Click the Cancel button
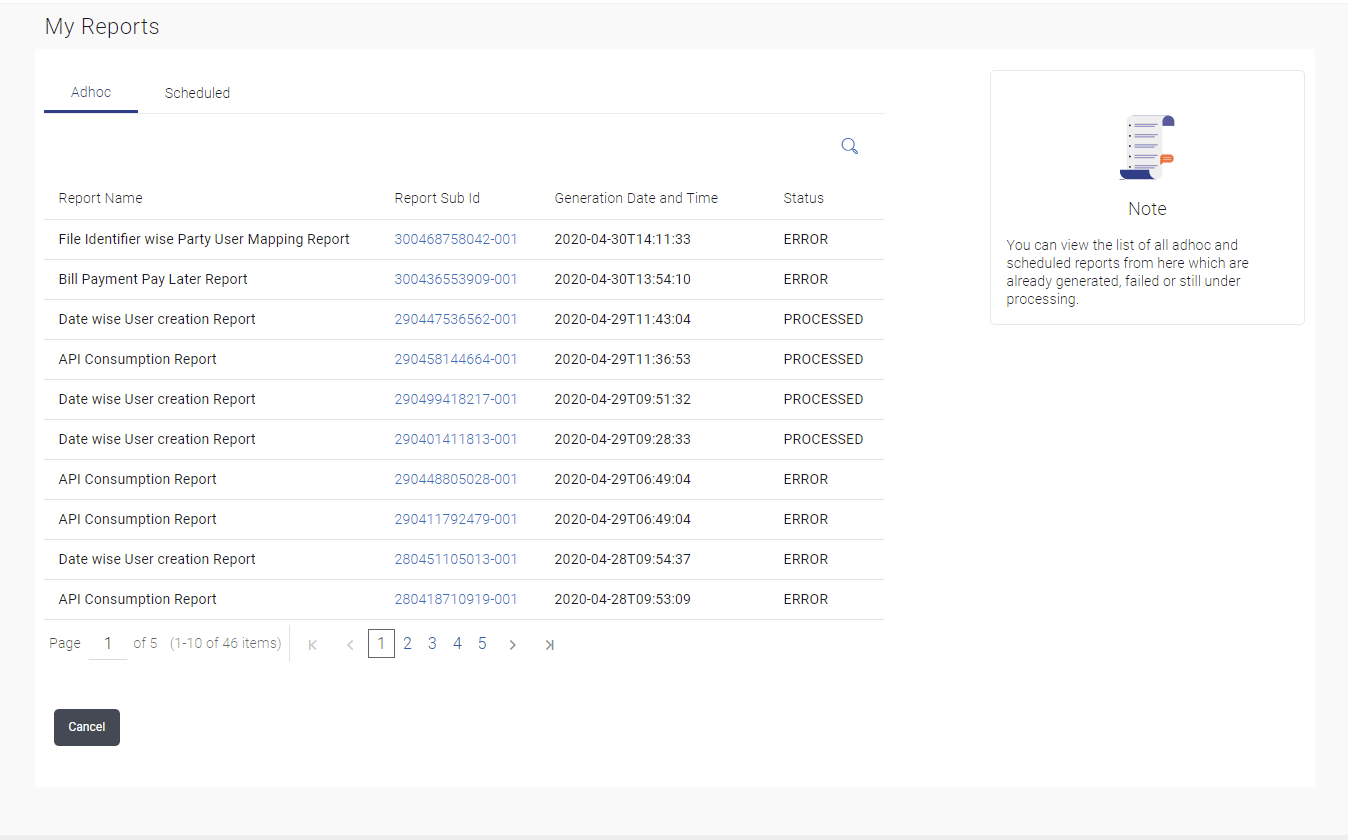The height and width of the screenshot is (840, 1348). [87, 727]
